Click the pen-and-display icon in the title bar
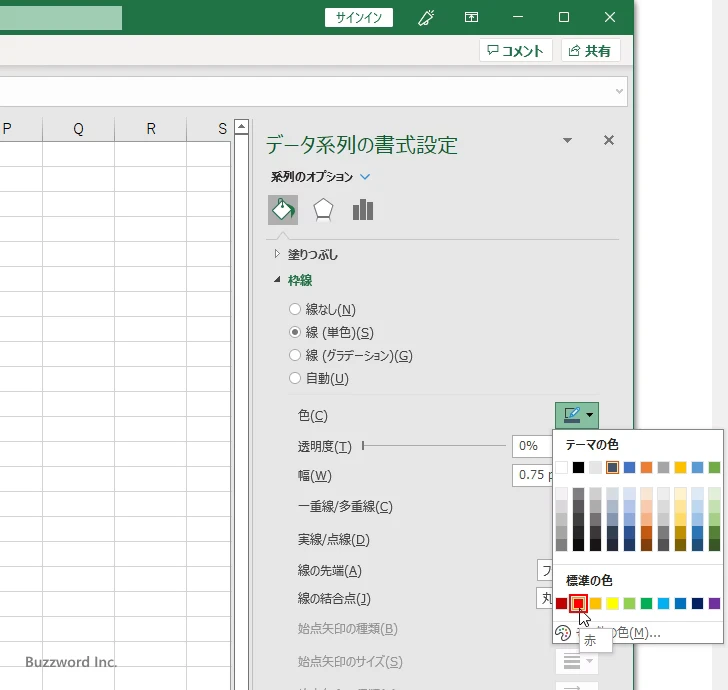 426,18
